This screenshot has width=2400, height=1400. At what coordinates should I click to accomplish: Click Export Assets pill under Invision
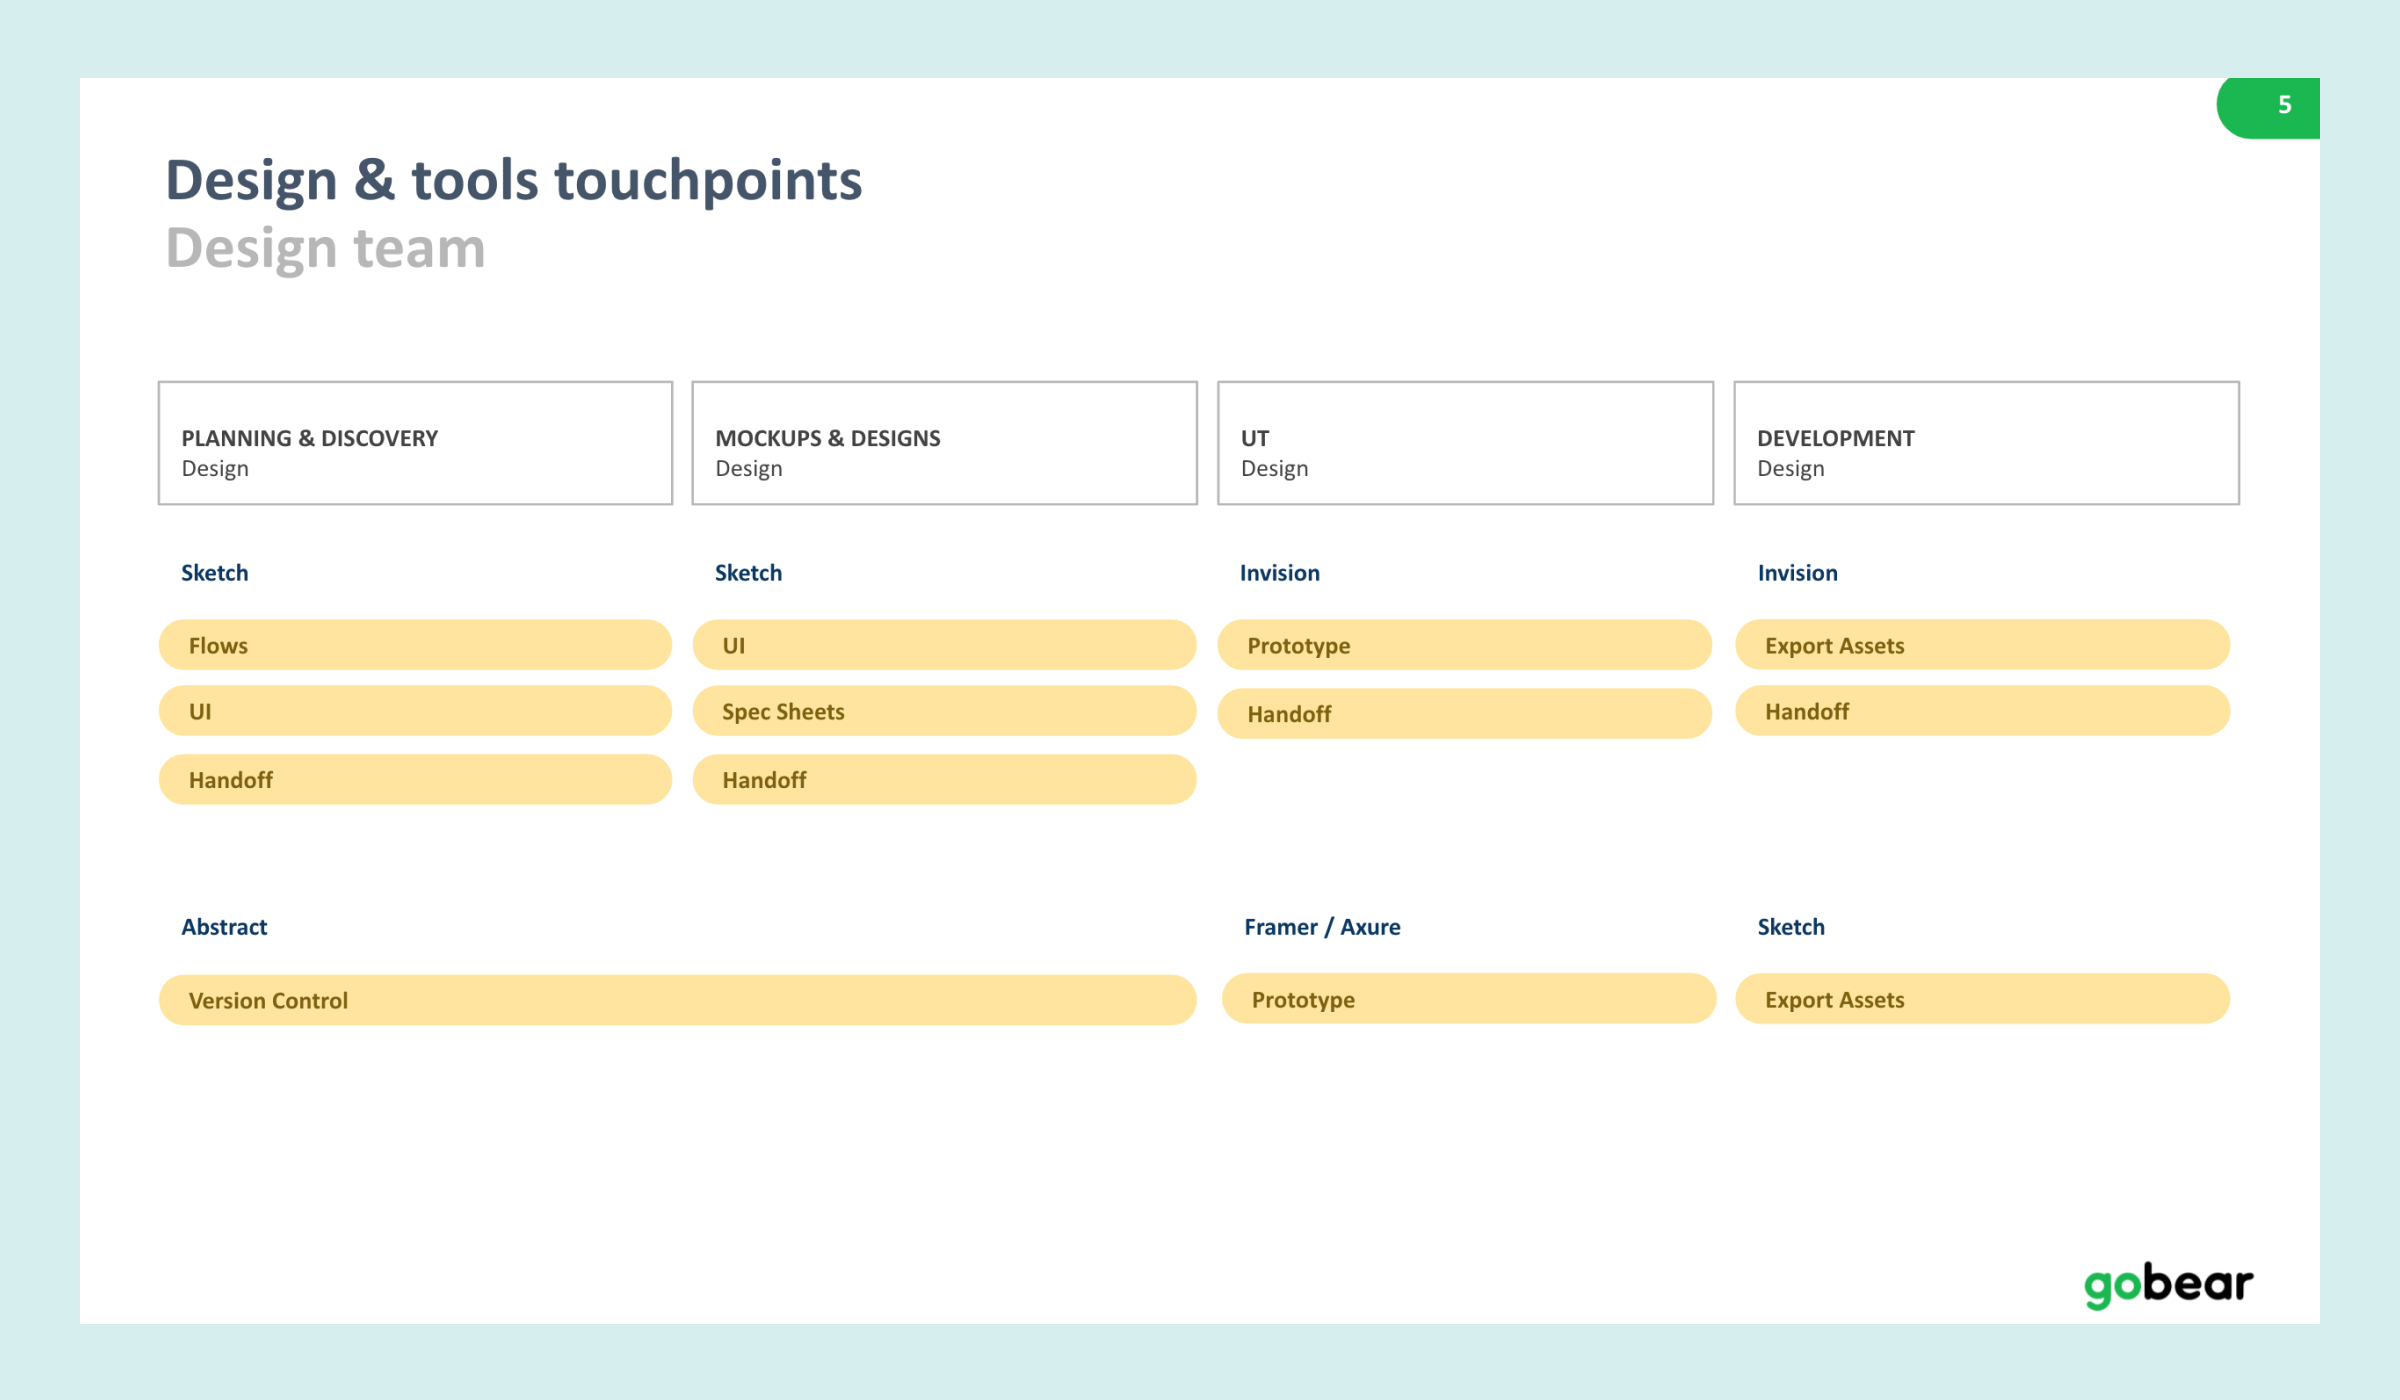click(x=1982, y=645)
